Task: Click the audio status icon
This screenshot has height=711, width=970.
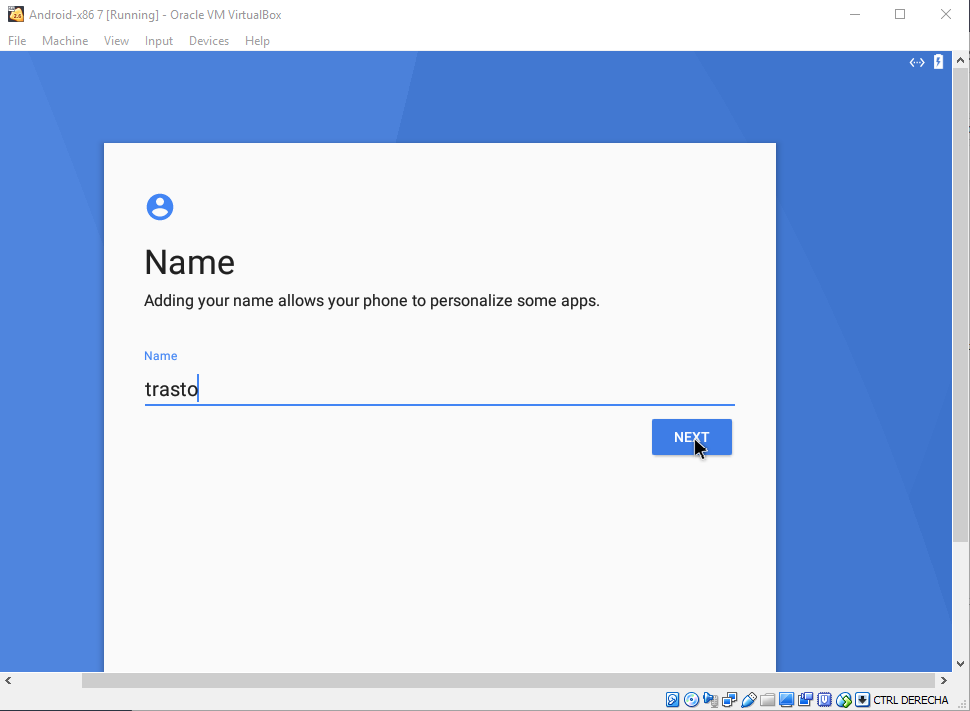Action: [711, 700]
